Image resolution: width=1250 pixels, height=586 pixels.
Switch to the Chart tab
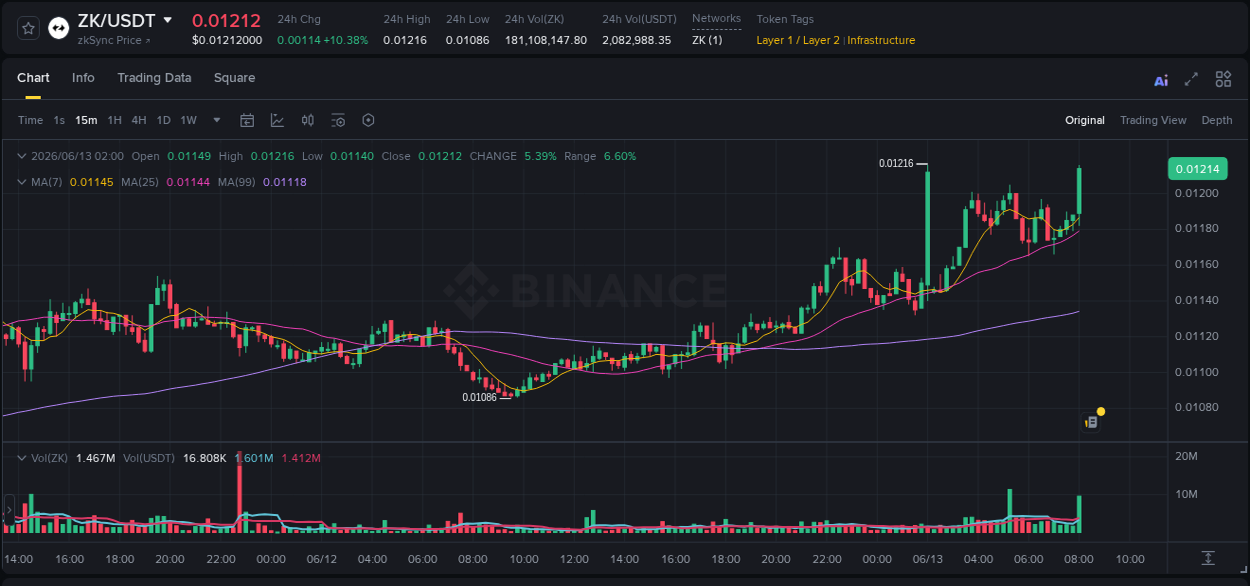33,78
